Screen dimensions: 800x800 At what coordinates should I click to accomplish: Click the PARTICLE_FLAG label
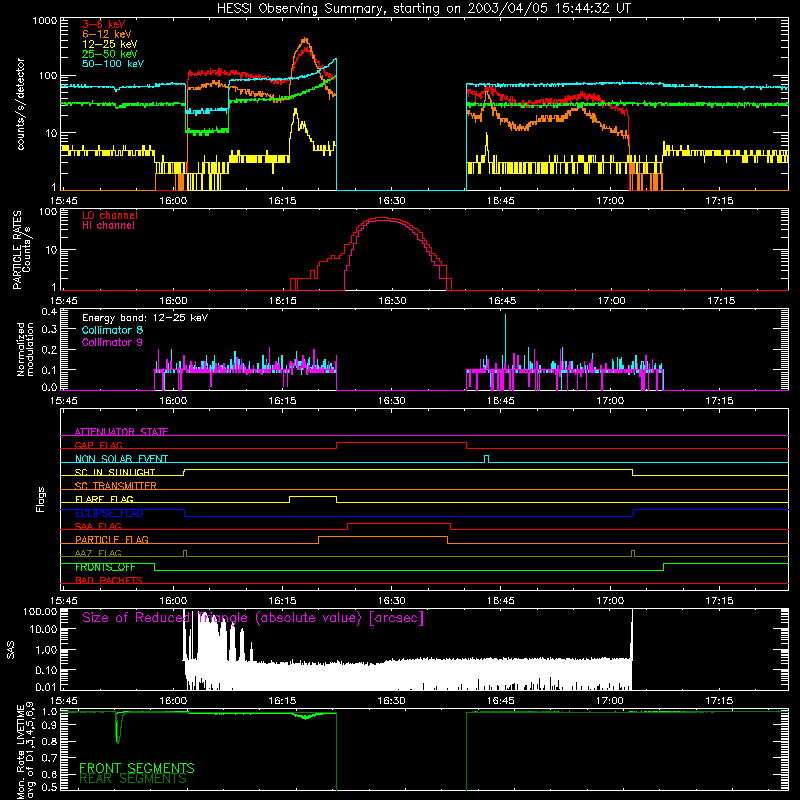pos(112,539)
